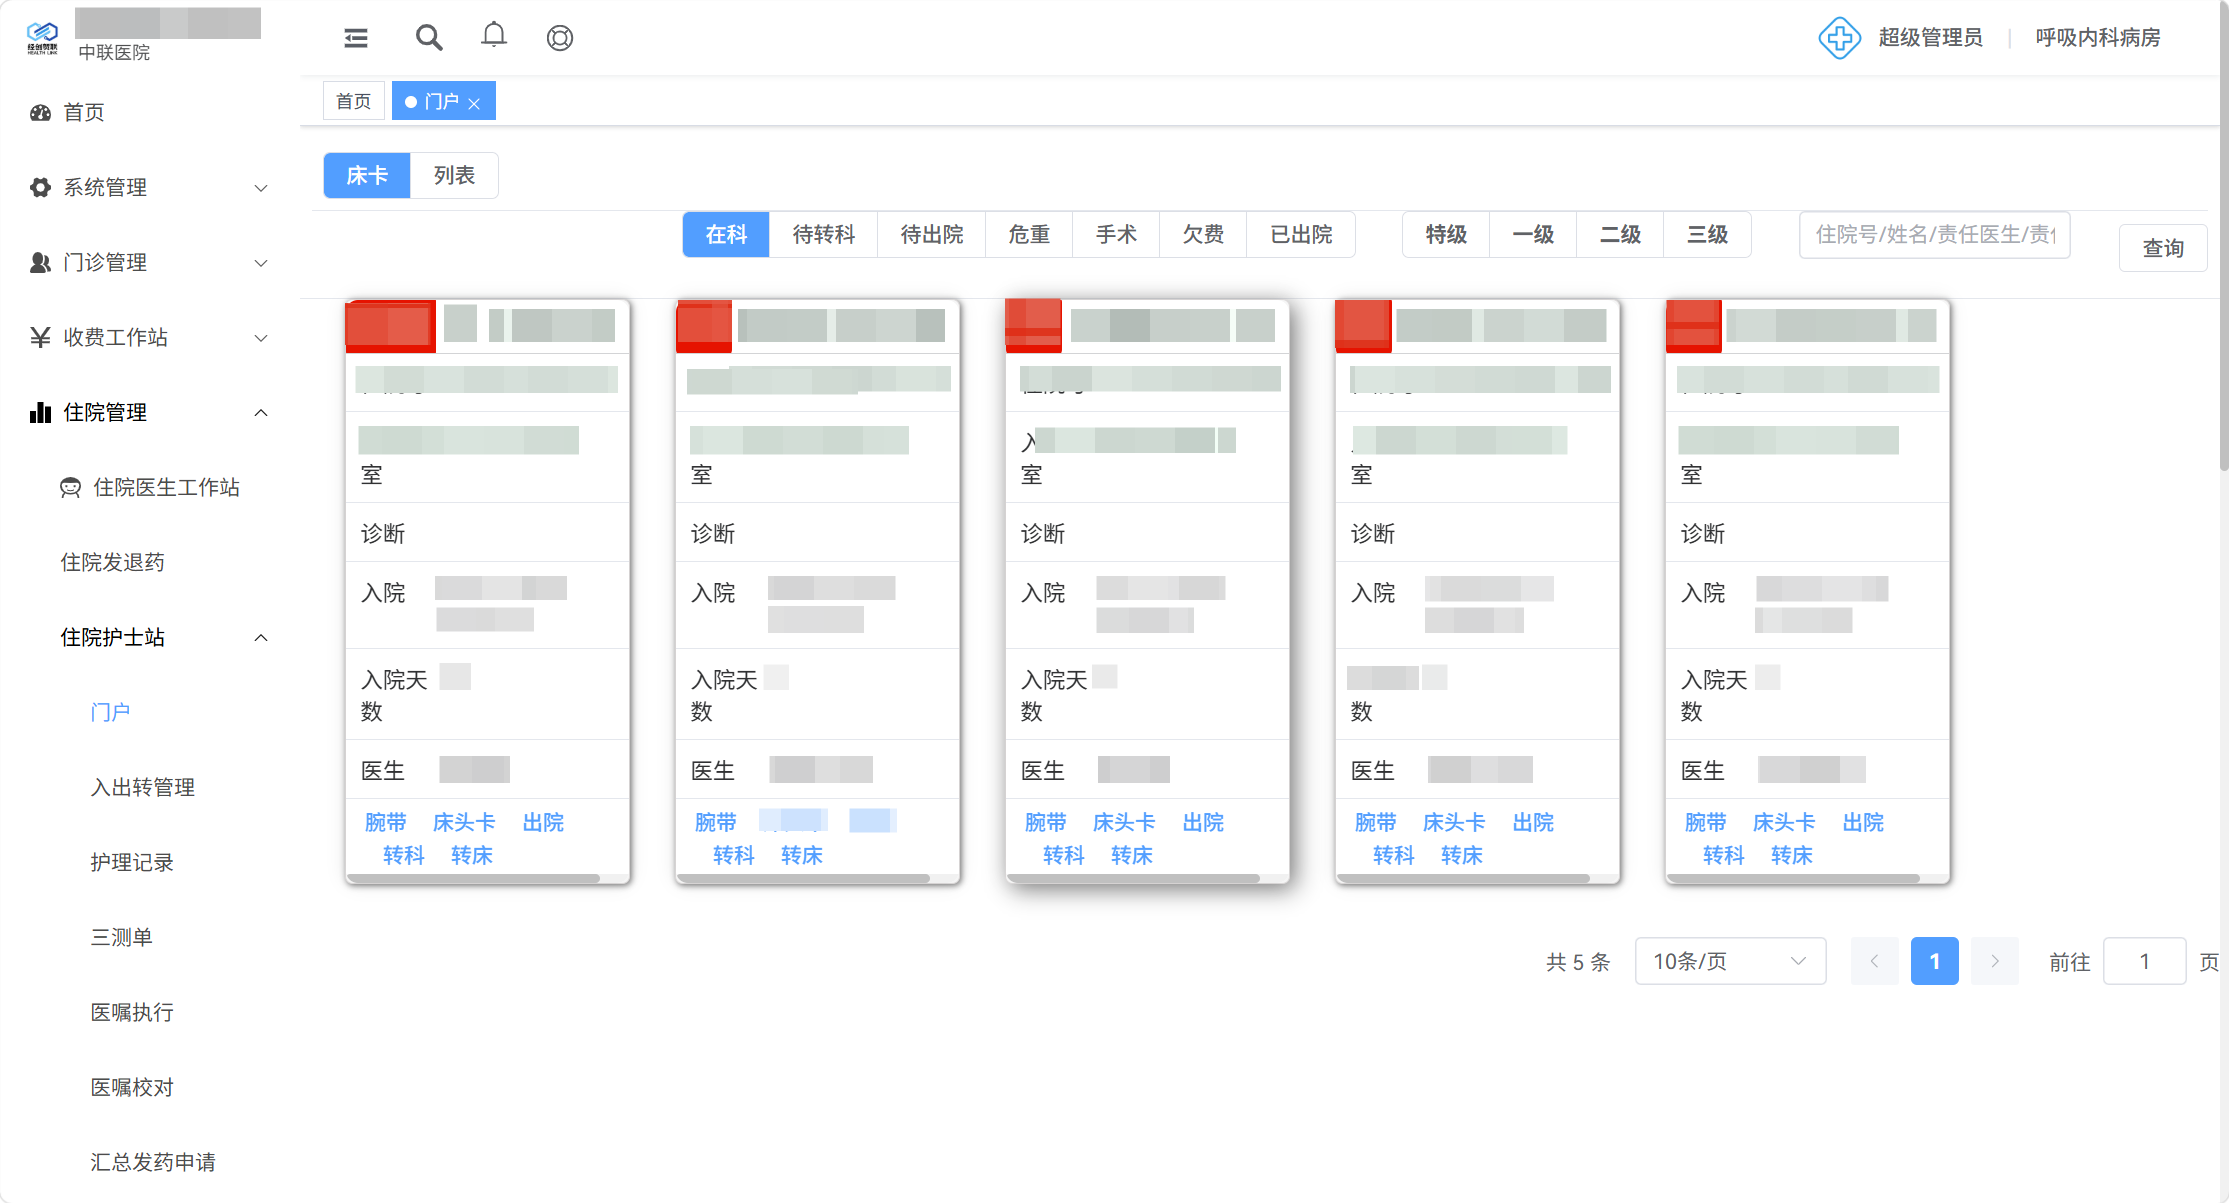The image size is (2229, 1203).
Task: Filter by 二级 nursing level
Action: pos(1620,234)
